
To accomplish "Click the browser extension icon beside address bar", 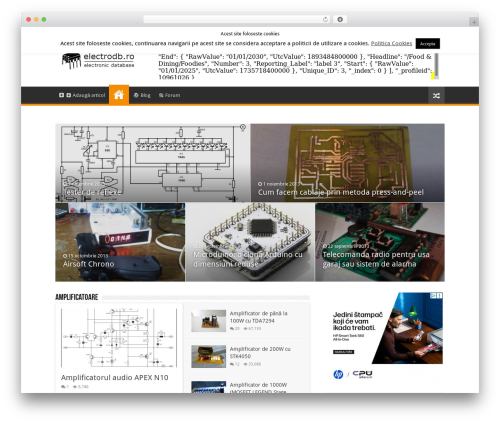I will (340, 20).
